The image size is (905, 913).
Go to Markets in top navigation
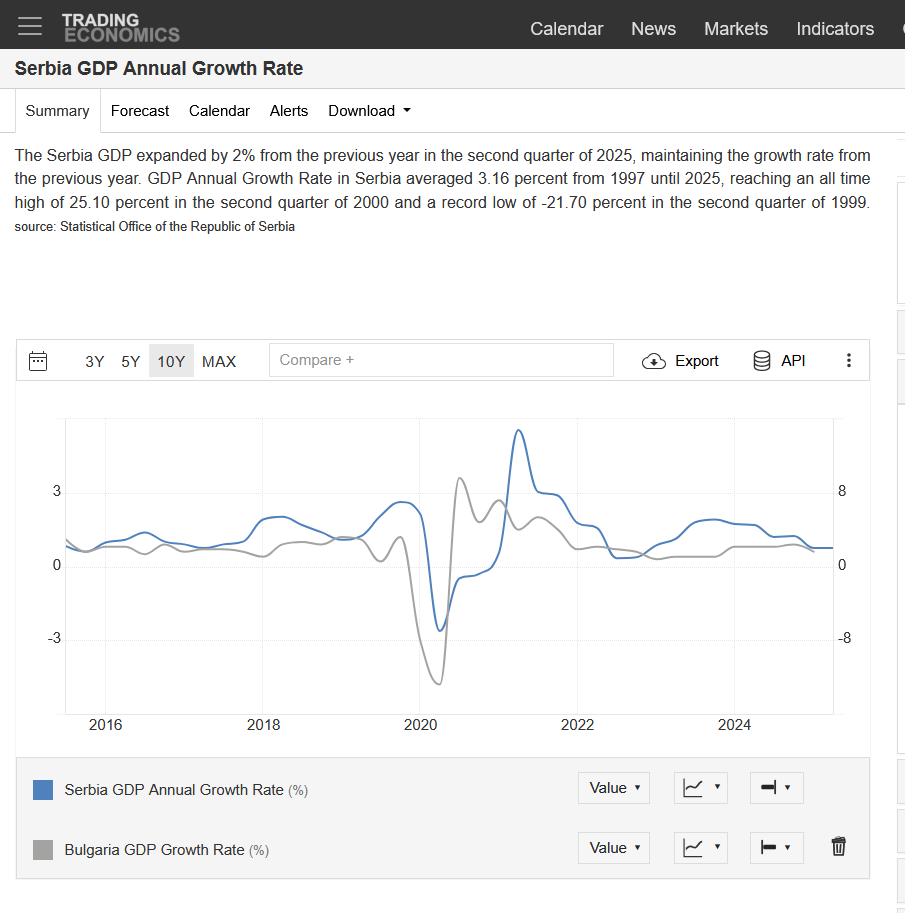tap(736, 29)
